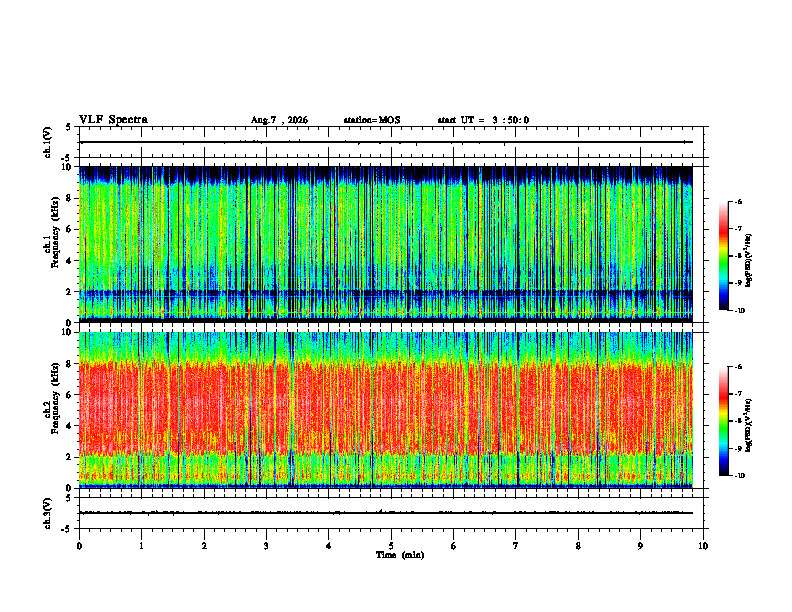
Task: Click the dark 2 kHz band in the ch.1 spectrogram
Action: pyautogui.click(x=385, y=293)
